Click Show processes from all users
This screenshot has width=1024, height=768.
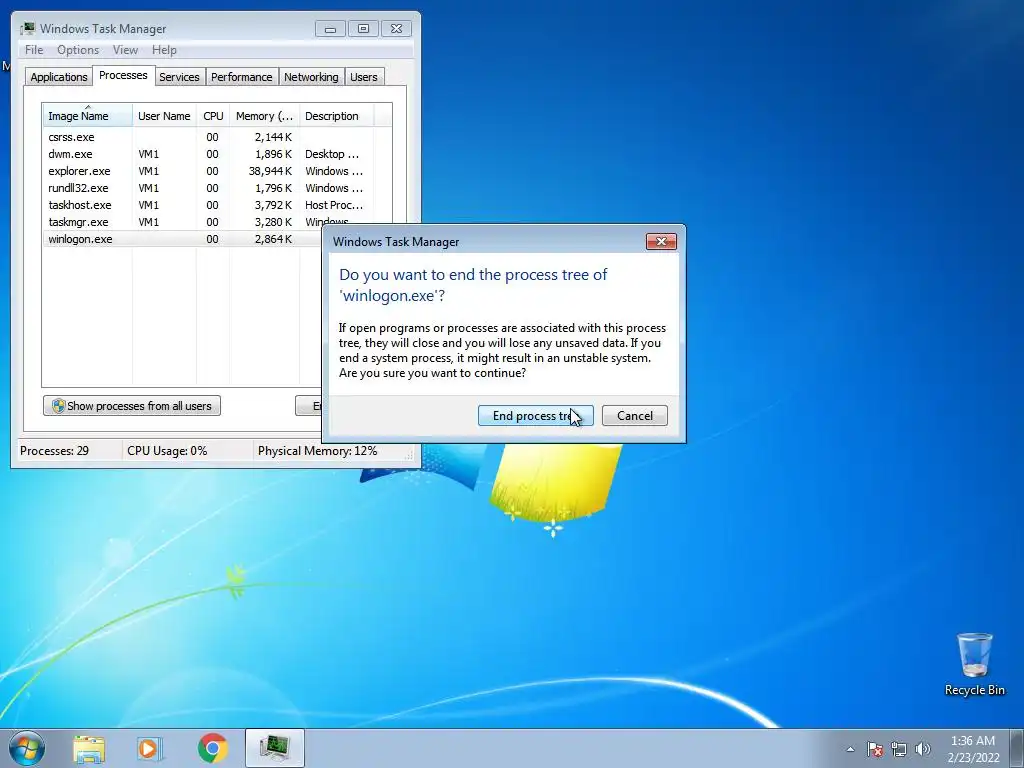tap(132, 406)
